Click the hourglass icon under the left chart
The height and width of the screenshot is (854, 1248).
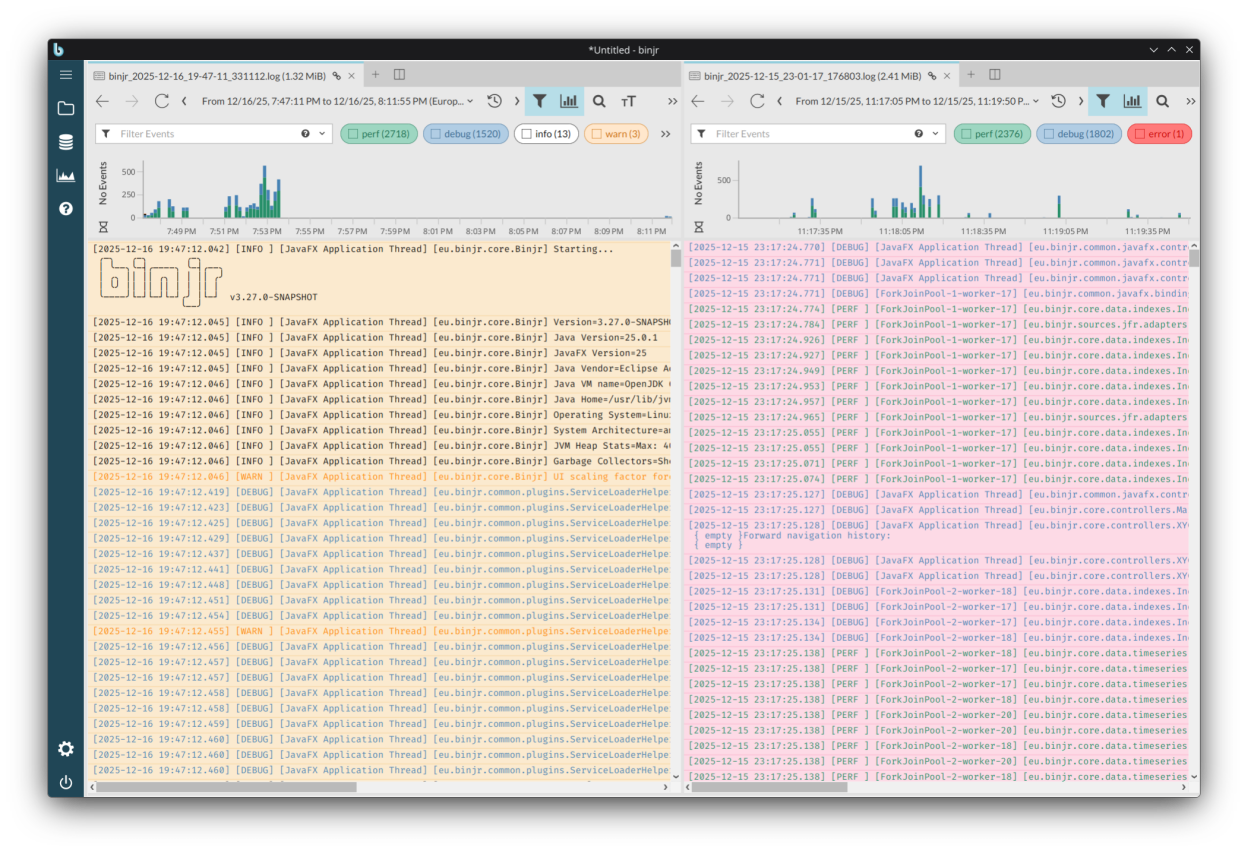click(x=103, y=227)
